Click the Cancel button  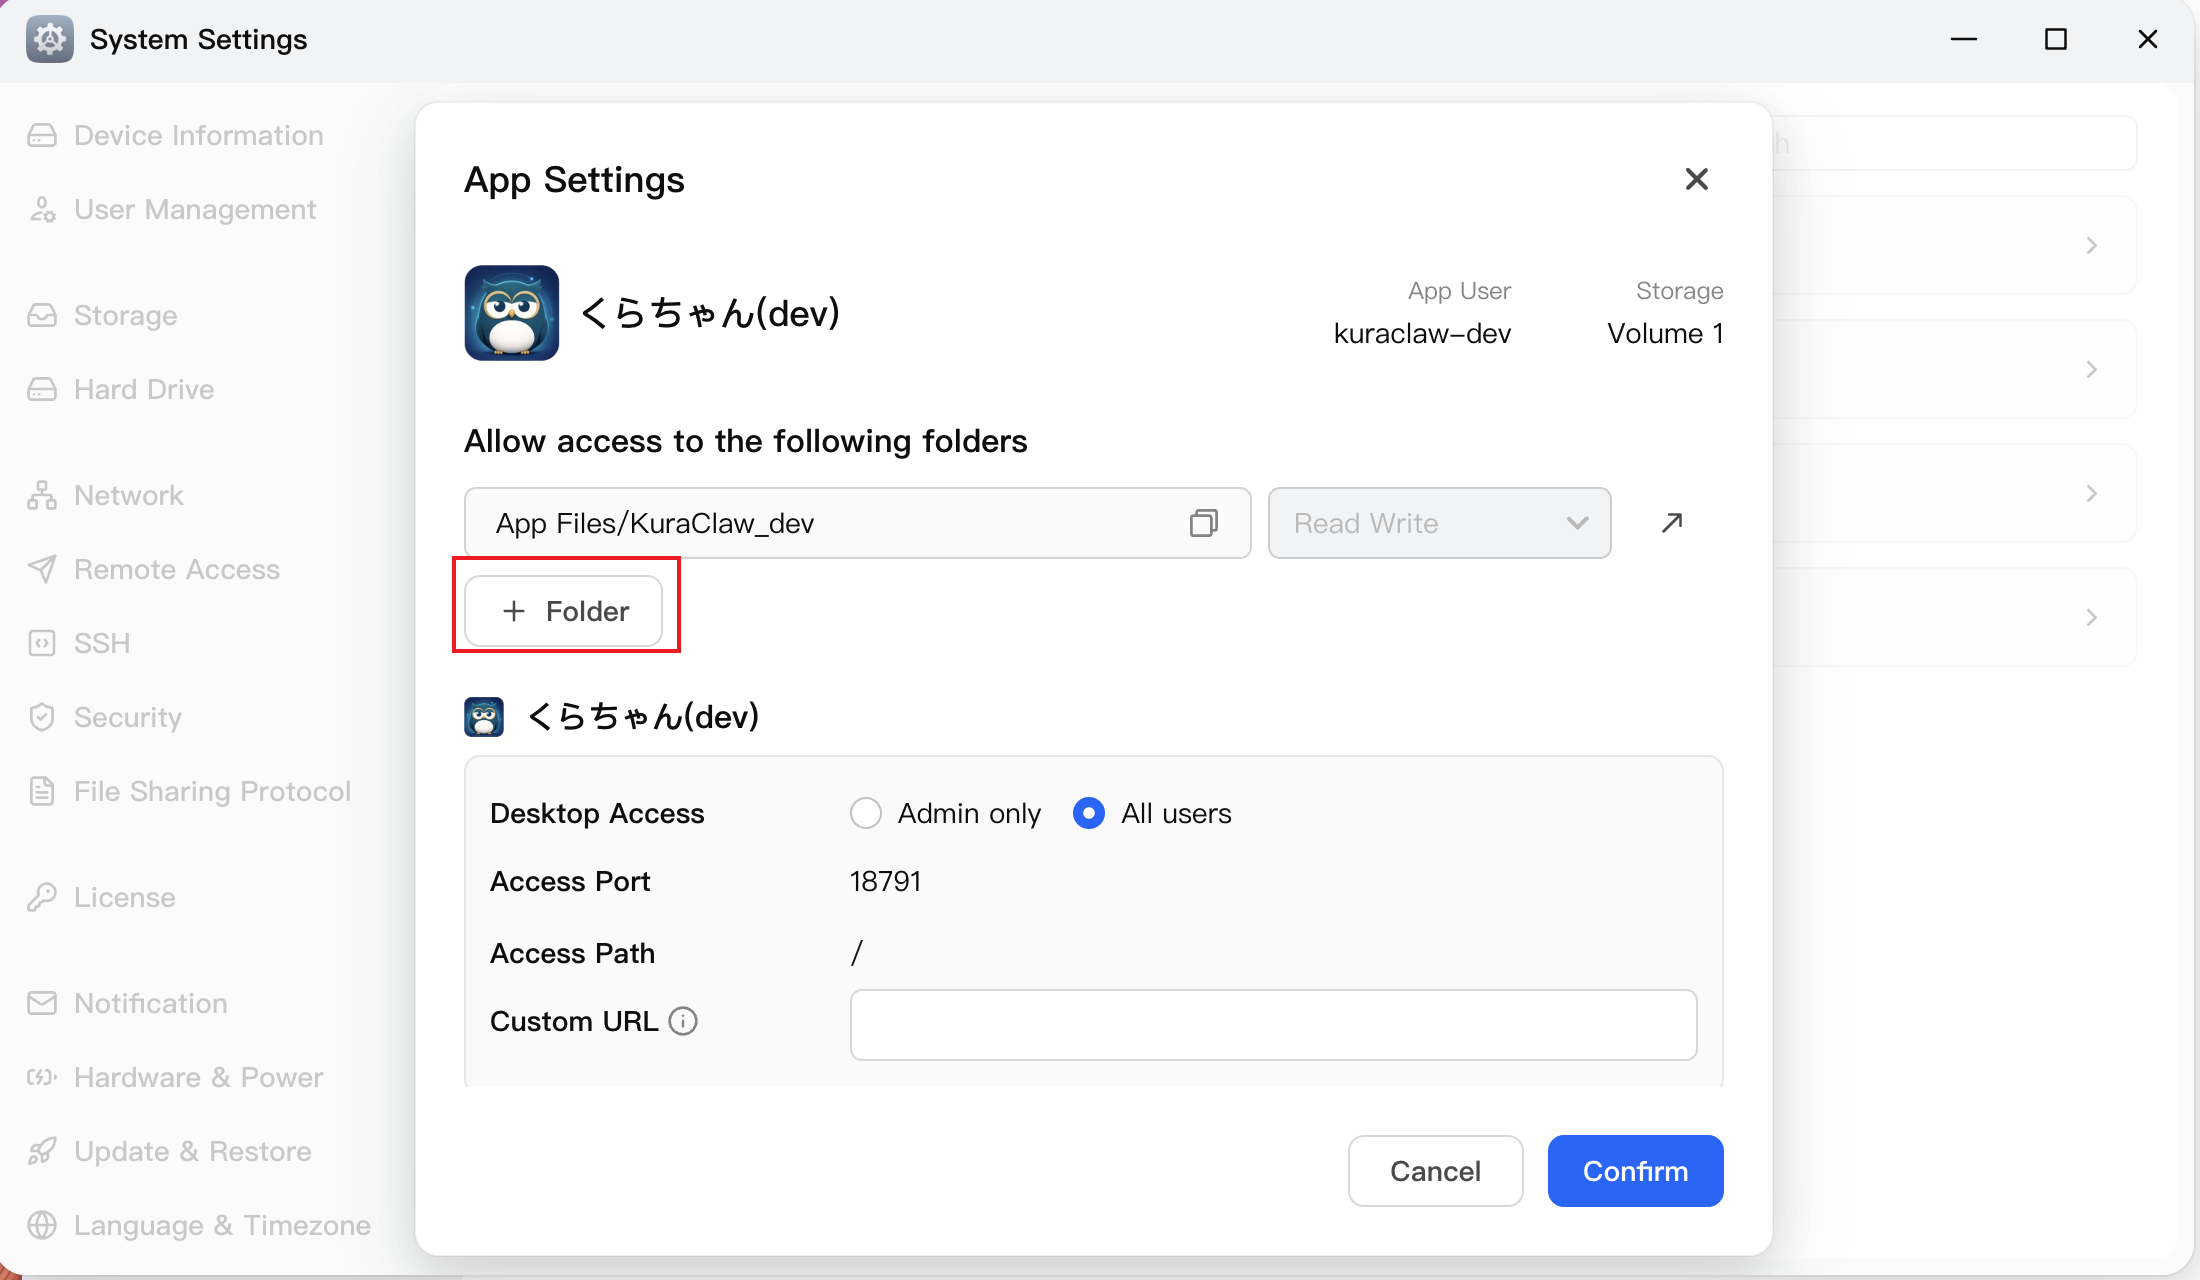(x=1436, y=1171)
